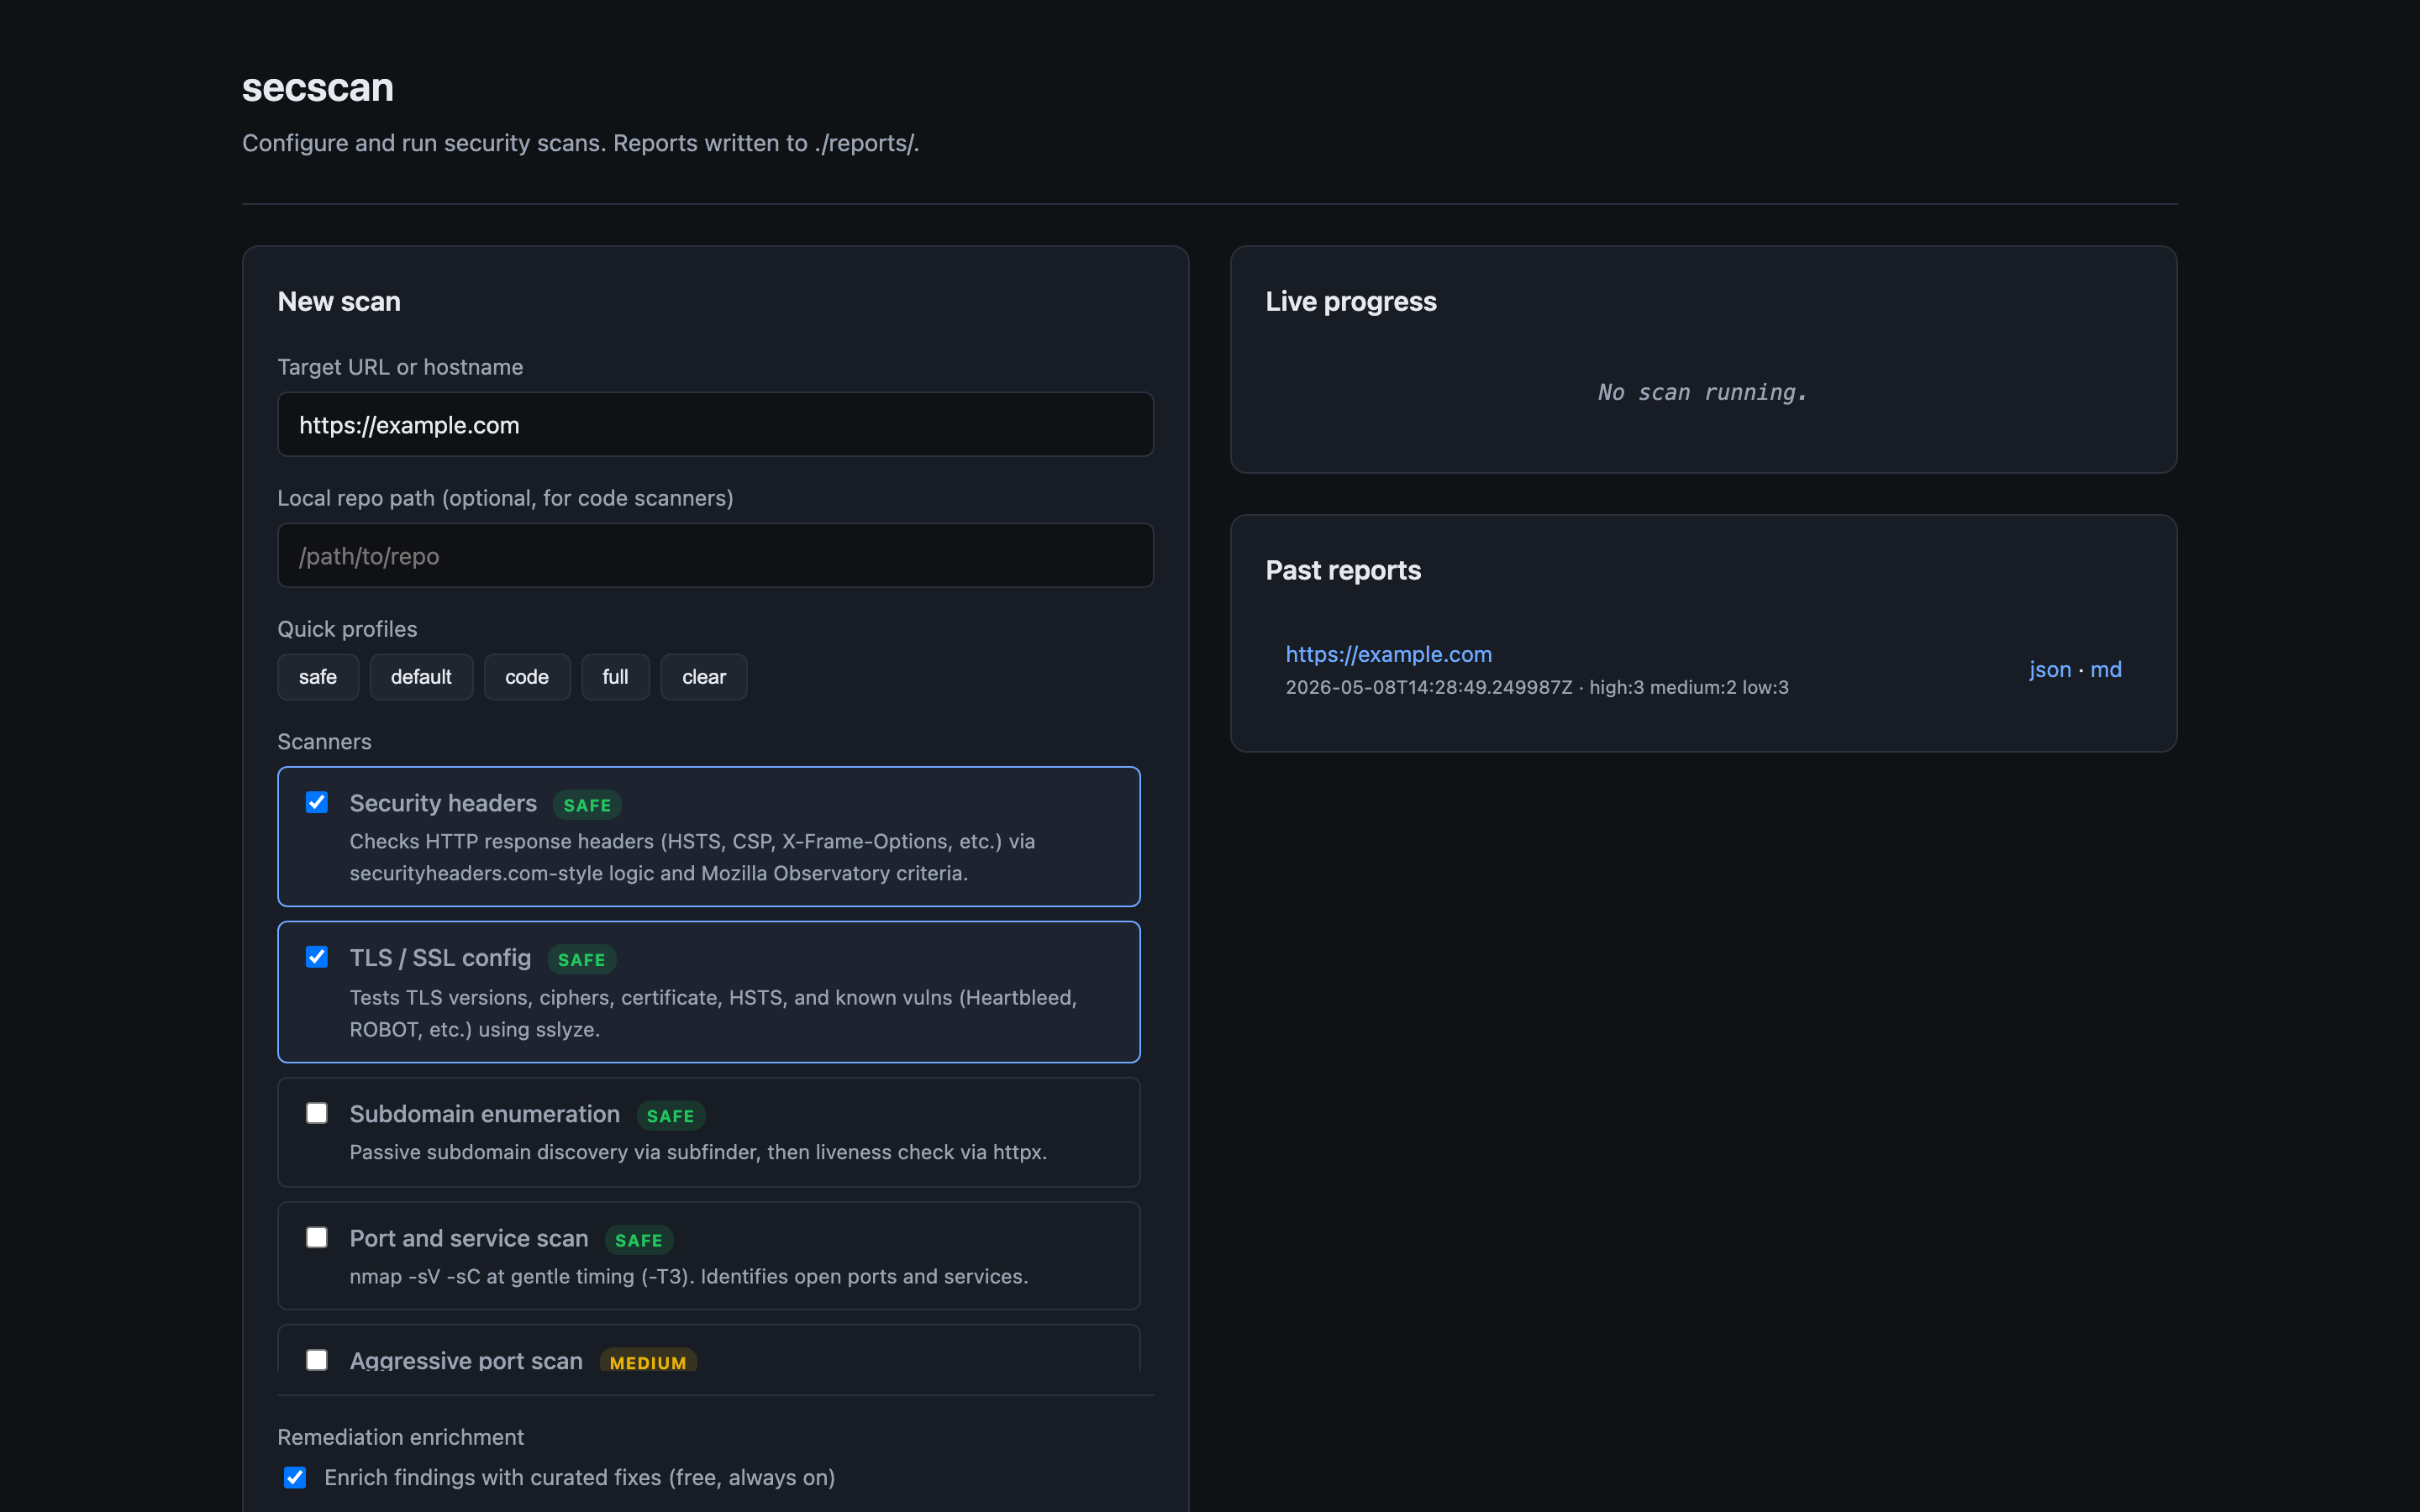Click the SAFE badge beside TLS / SSL config
This screenshot has height=1512, width=2420.
click(582, 960)
